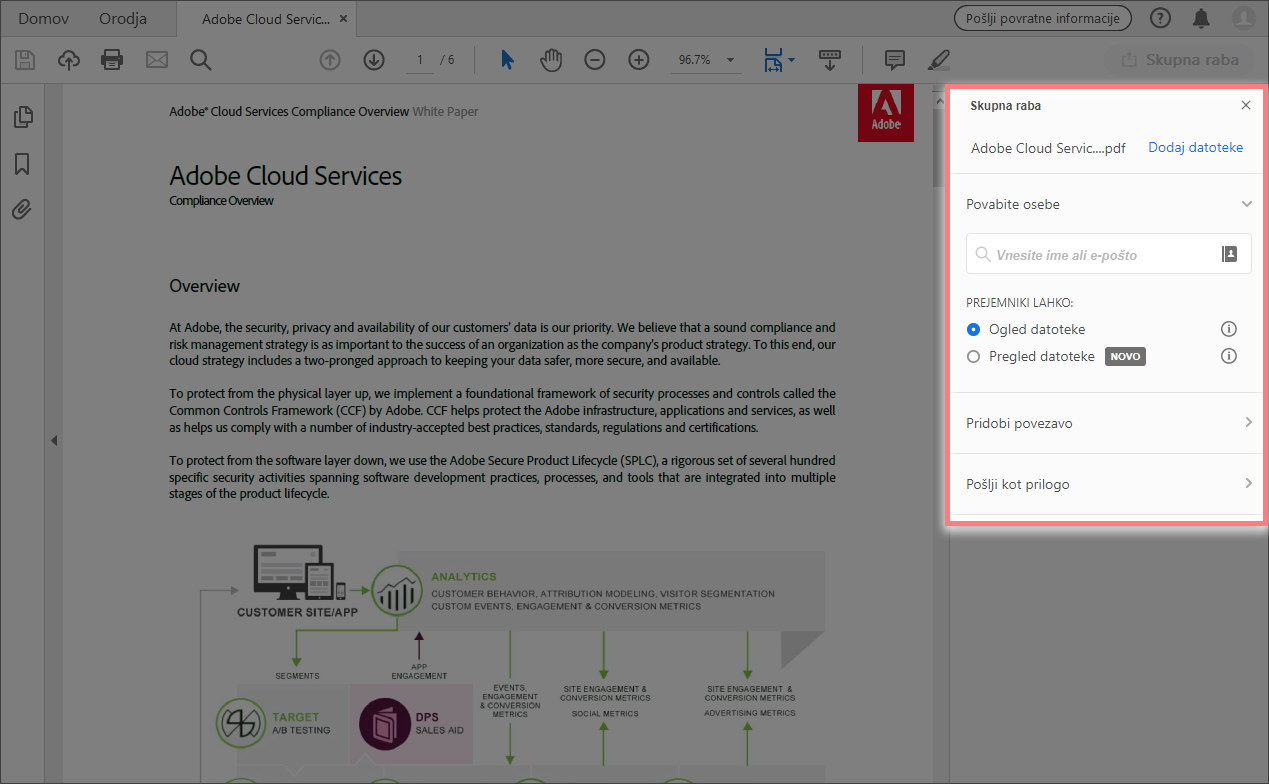The height and width of the screenshot is (784, 1269).
Task: Click the fit page width icon
Action: [x=773, y=60]
